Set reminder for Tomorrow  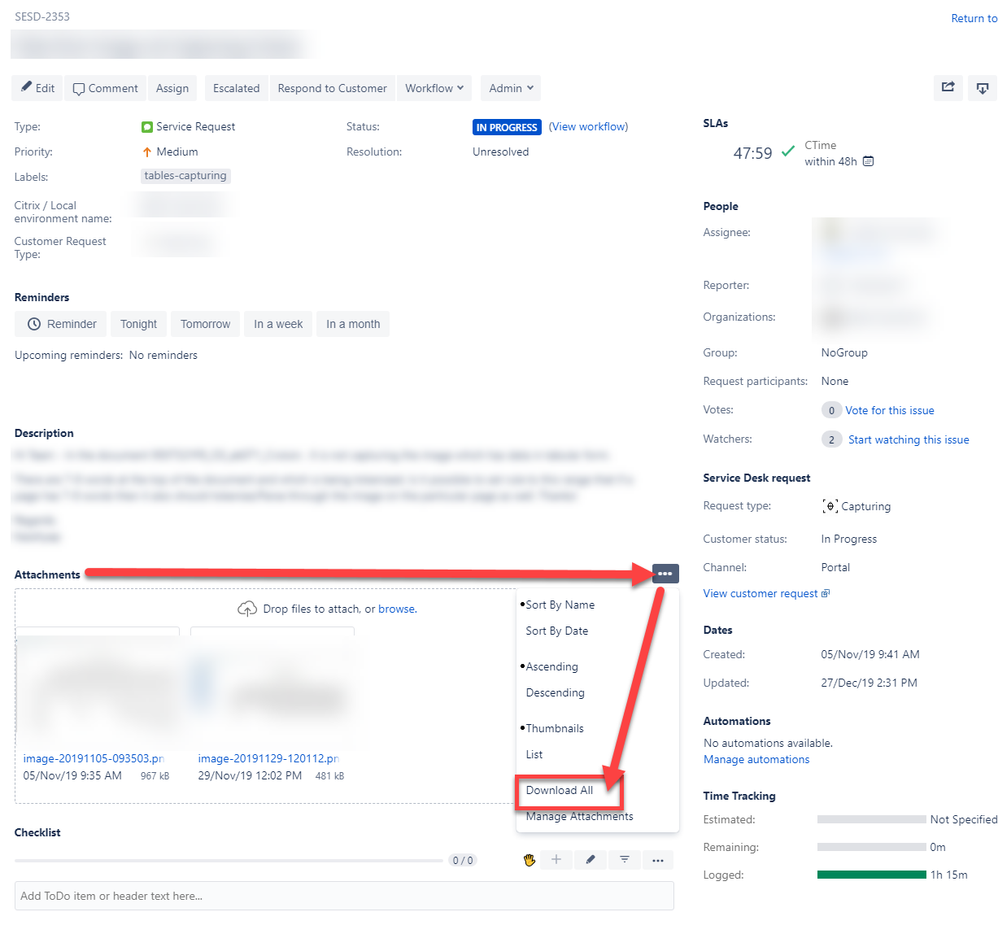[x=206, y=324]
